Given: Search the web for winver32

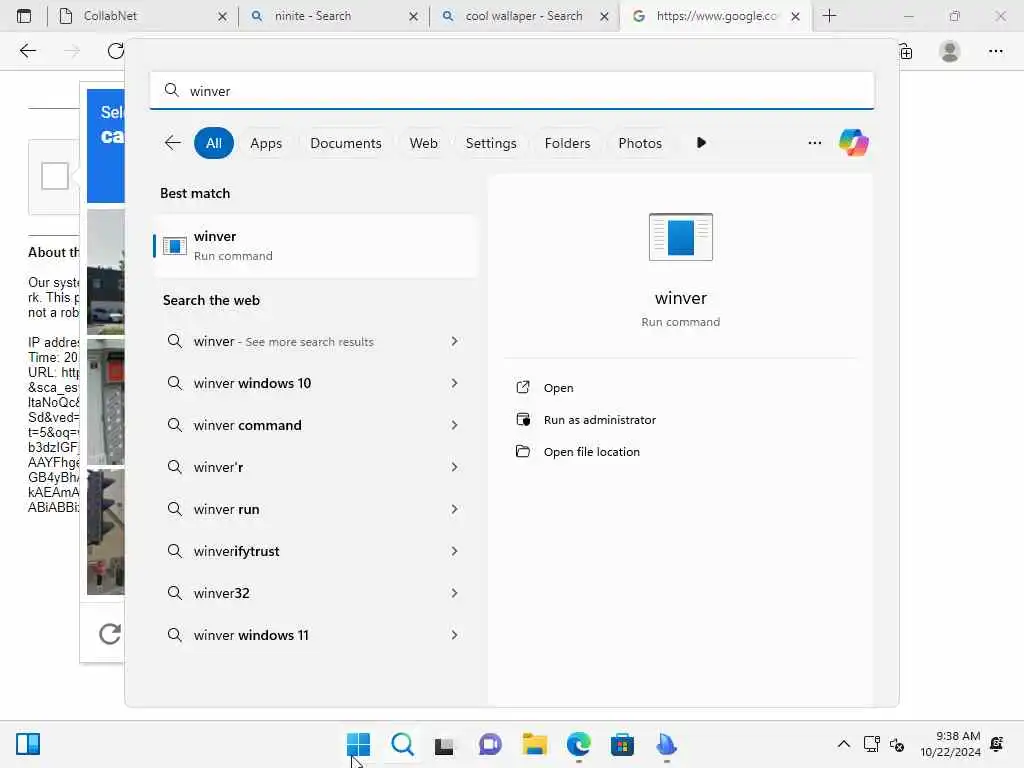Looking at the screenshot, I should click(x=316, y=592).
